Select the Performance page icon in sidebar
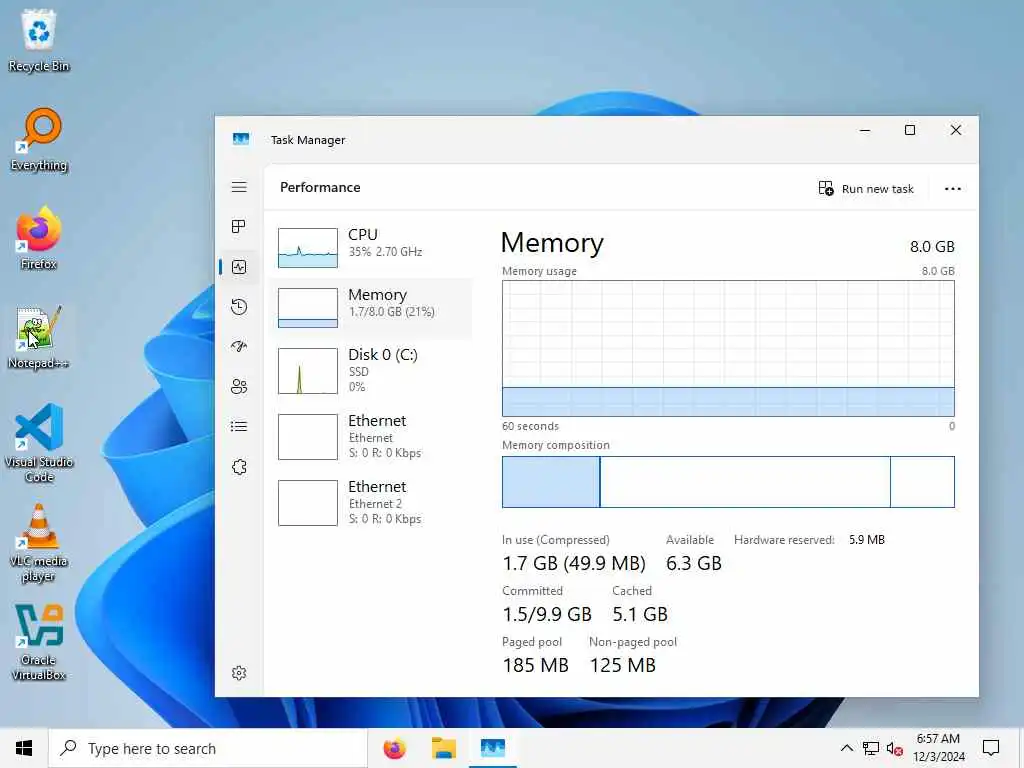Viewport: 1024px width, 768px height. (239, 267)
